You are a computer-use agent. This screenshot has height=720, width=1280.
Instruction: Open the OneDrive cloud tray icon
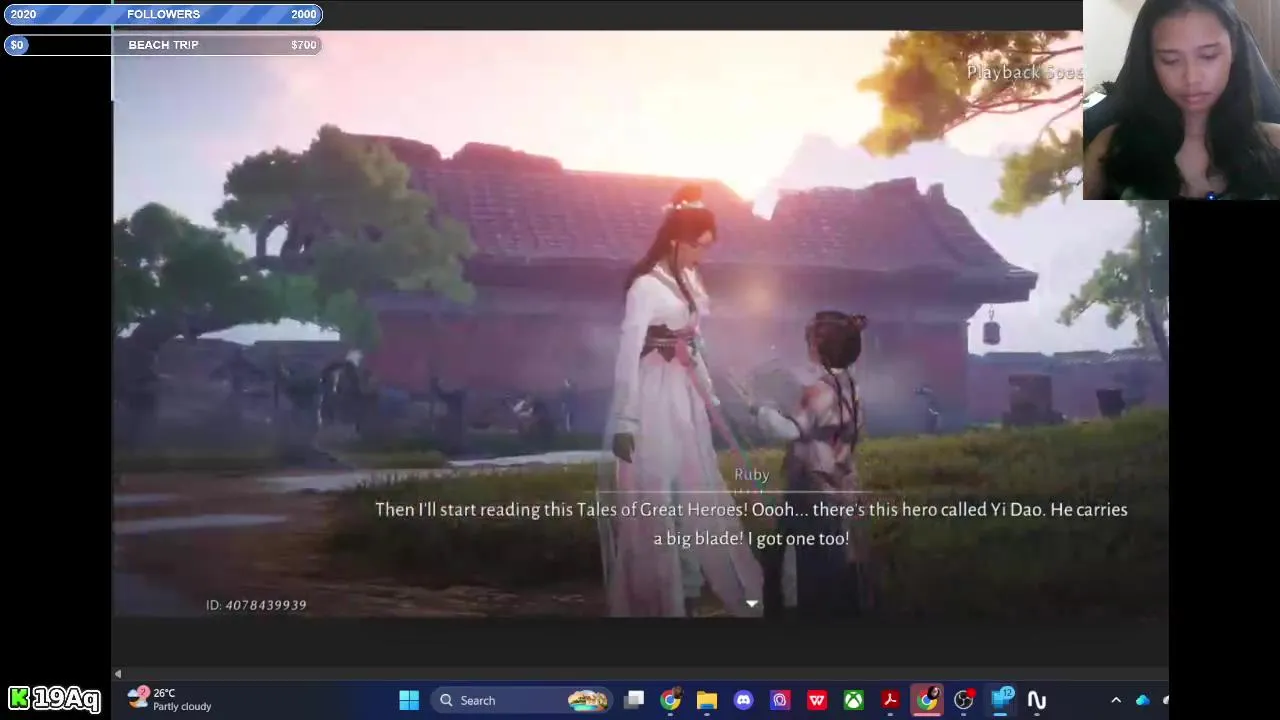point(1142,700)
